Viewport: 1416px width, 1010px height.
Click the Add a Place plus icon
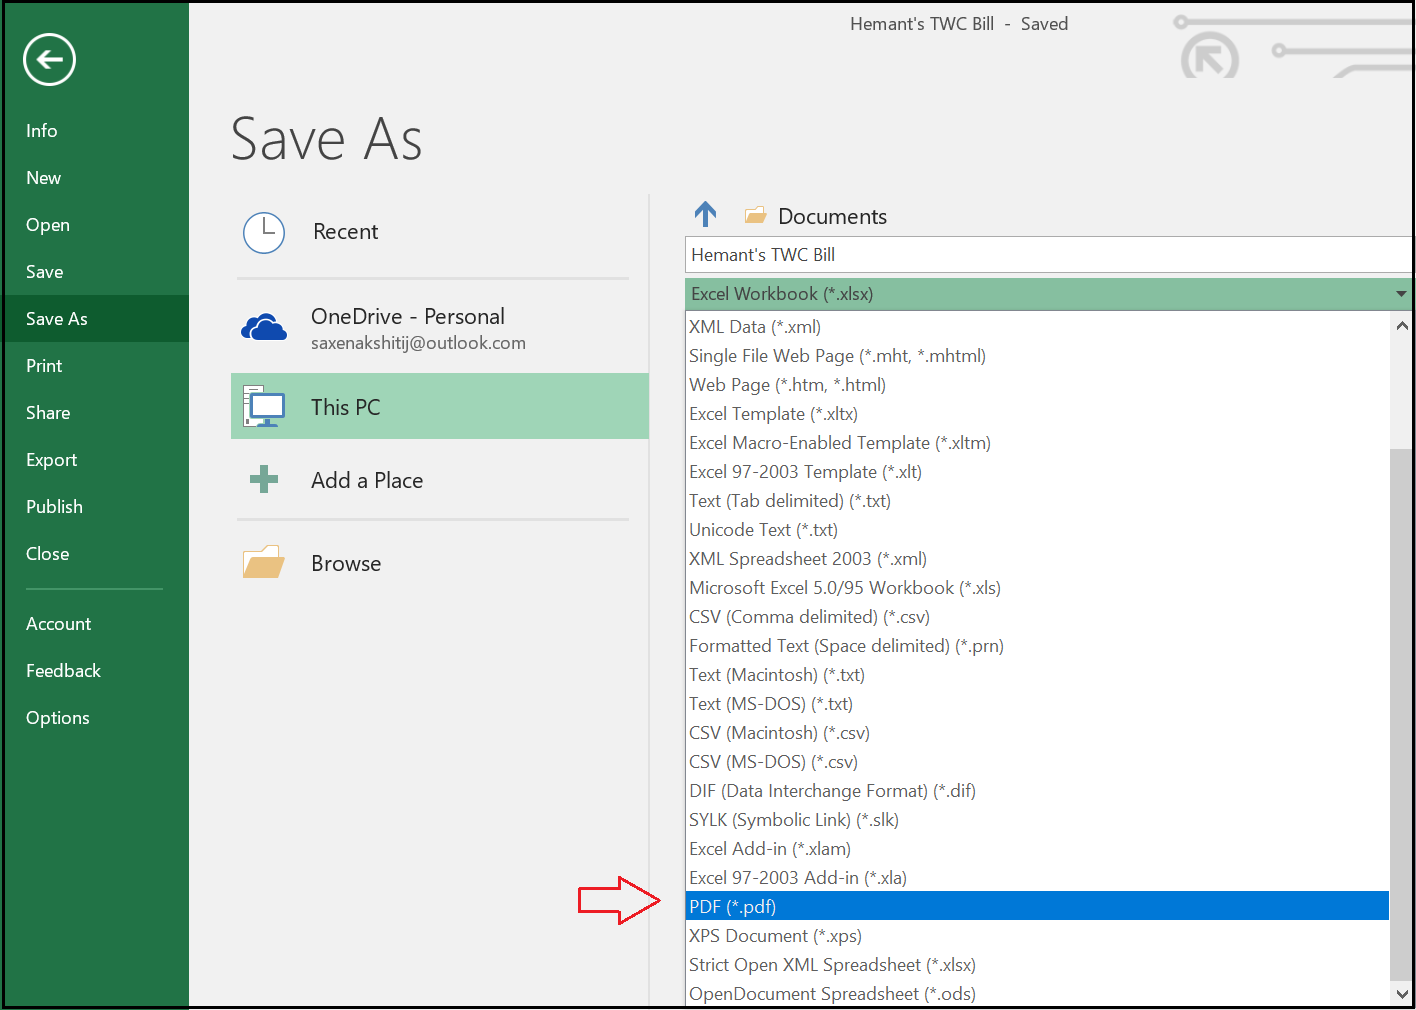(263, 479)
